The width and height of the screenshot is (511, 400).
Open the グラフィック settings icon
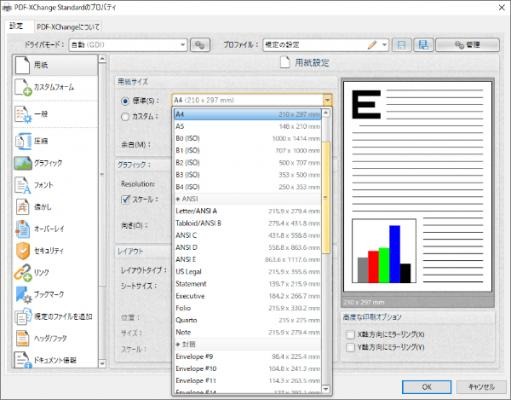pos(23,163)
